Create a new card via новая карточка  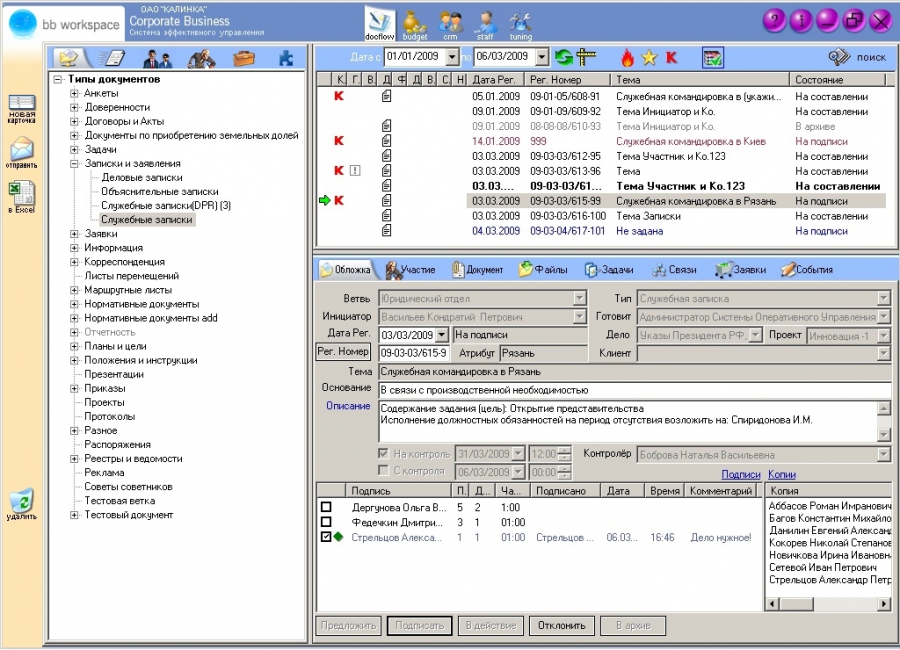click(22, 109)
